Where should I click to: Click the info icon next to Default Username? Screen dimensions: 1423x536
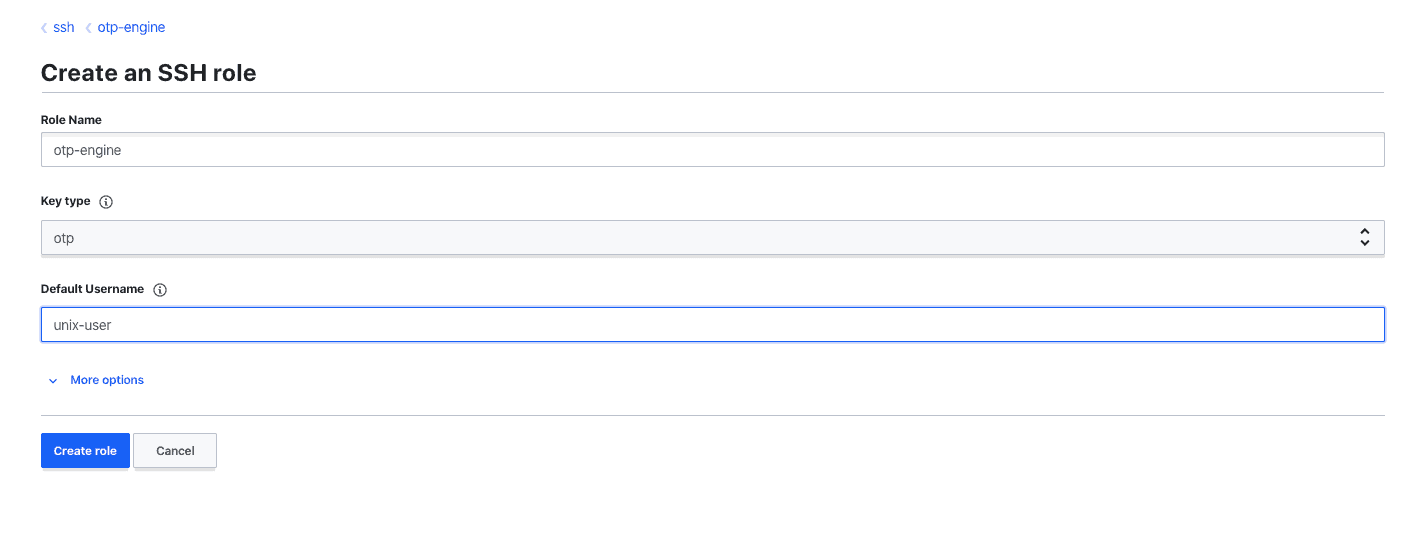pos(160,290)
